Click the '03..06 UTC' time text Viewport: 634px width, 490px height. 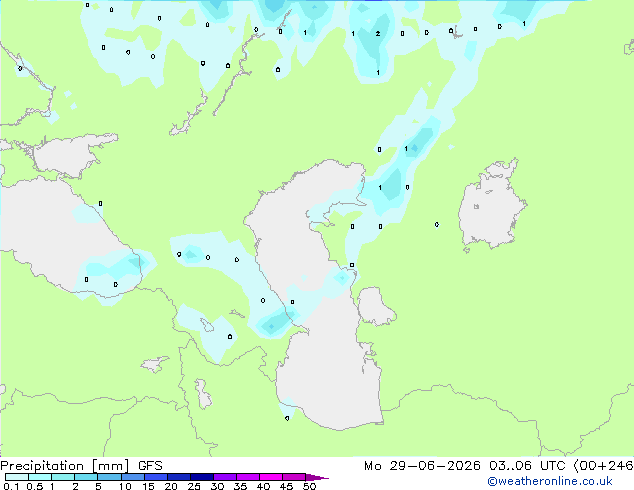(527, 466)
